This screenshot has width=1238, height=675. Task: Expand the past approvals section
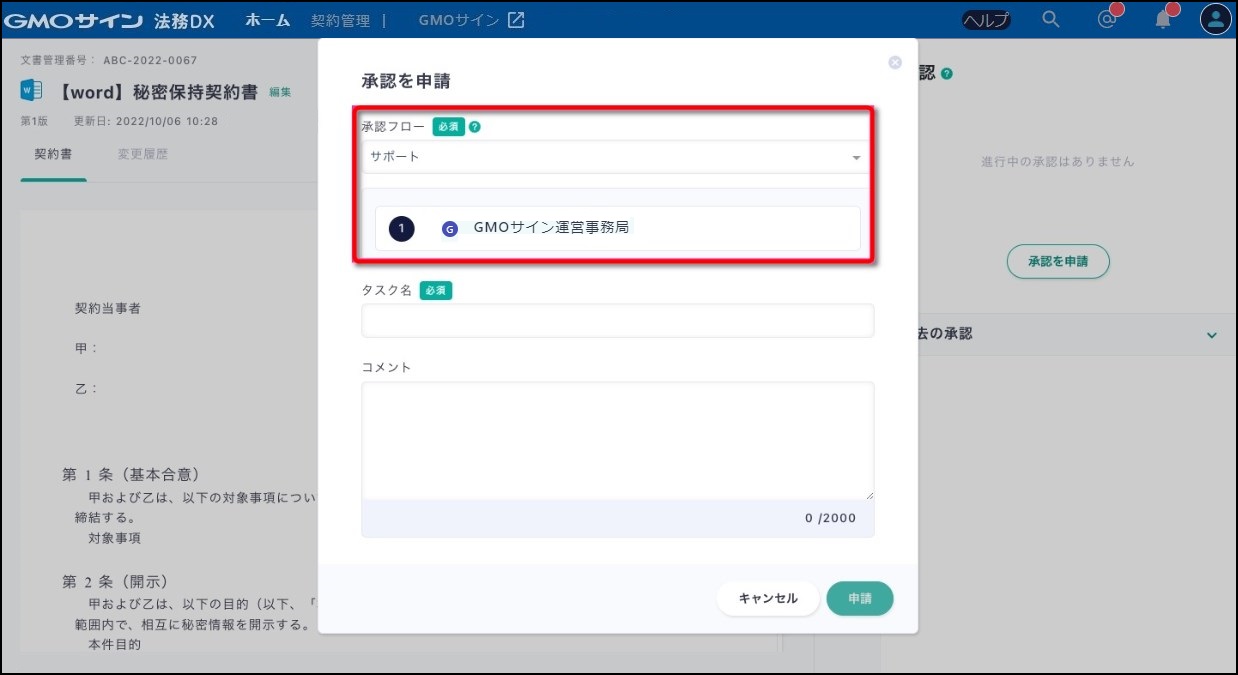click(1212, 335)
